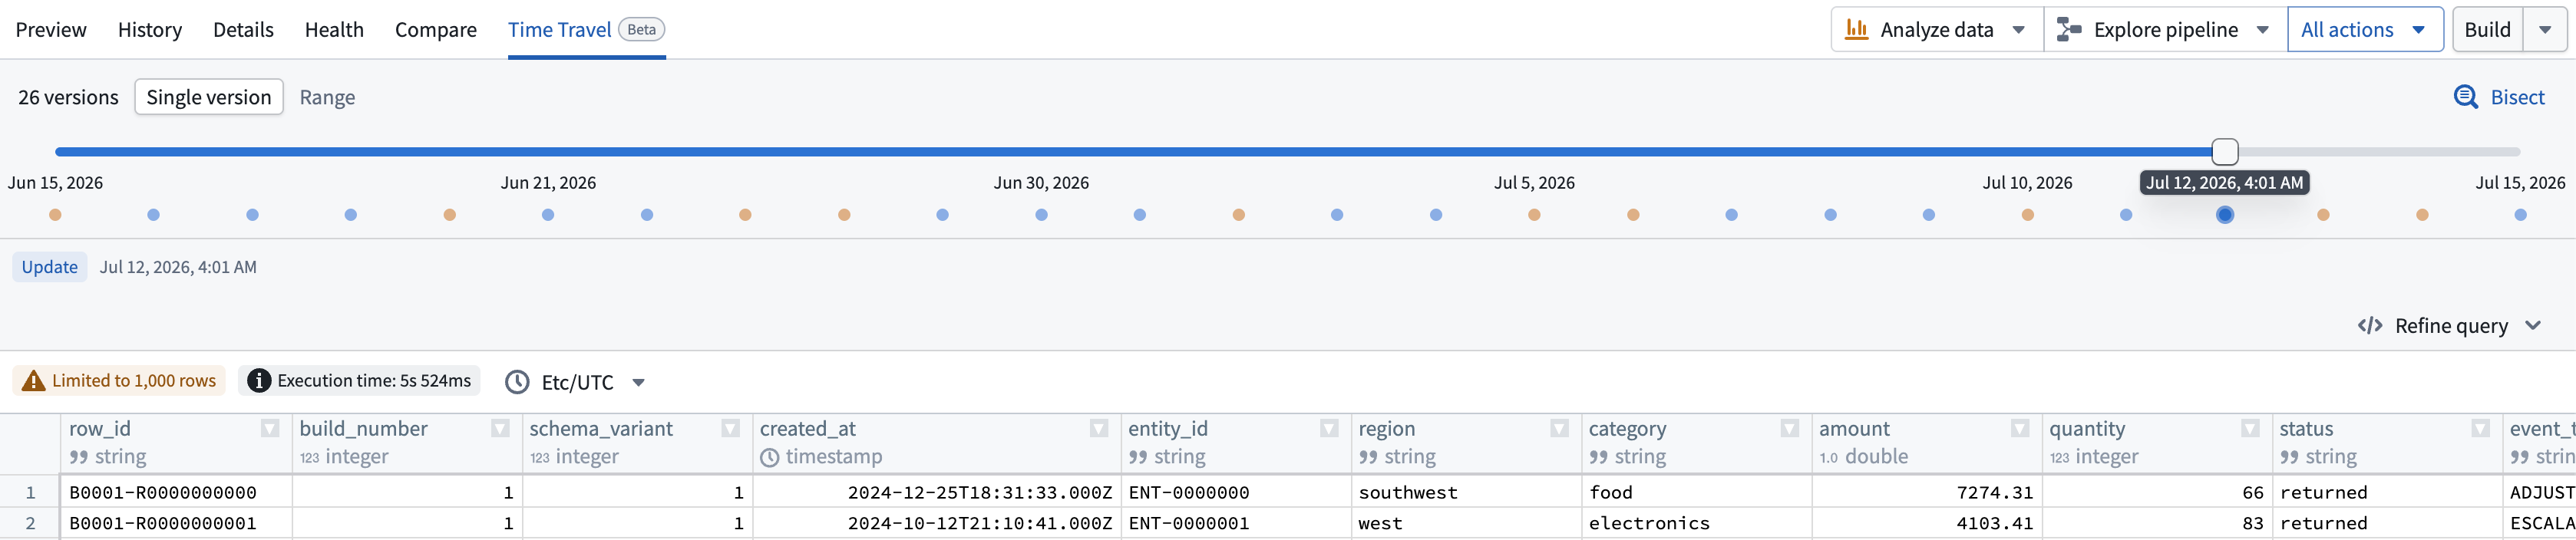Switch to the Compare tab

tap(436, 30)
